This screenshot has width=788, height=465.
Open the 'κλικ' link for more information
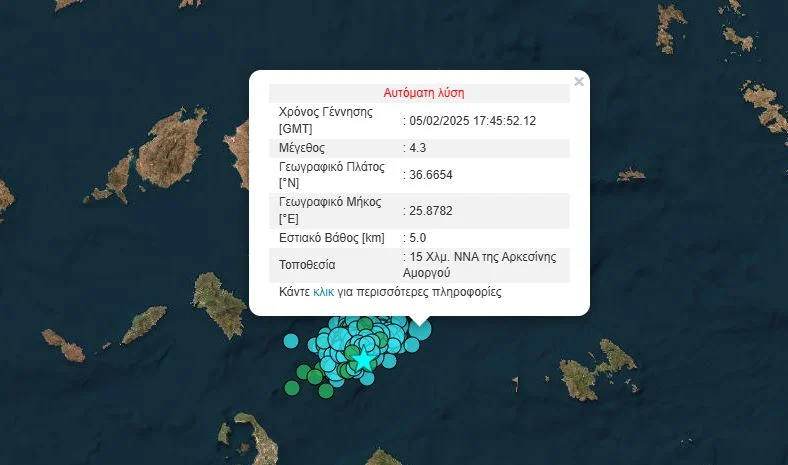[323, 292]
